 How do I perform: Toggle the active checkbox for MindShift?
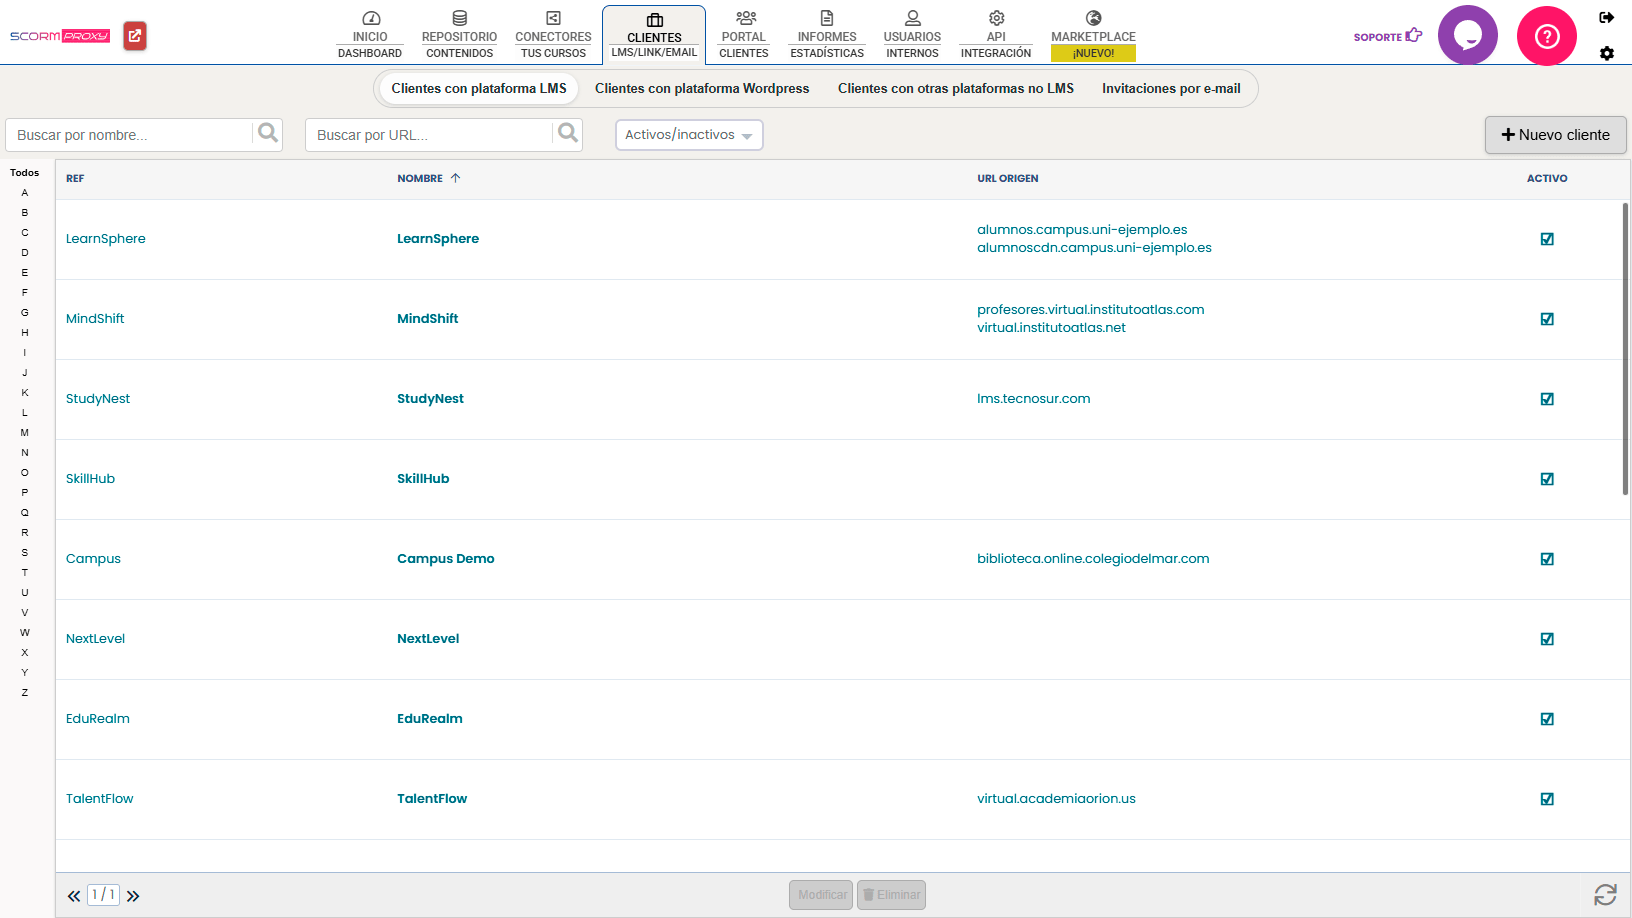coord(1547,319)
